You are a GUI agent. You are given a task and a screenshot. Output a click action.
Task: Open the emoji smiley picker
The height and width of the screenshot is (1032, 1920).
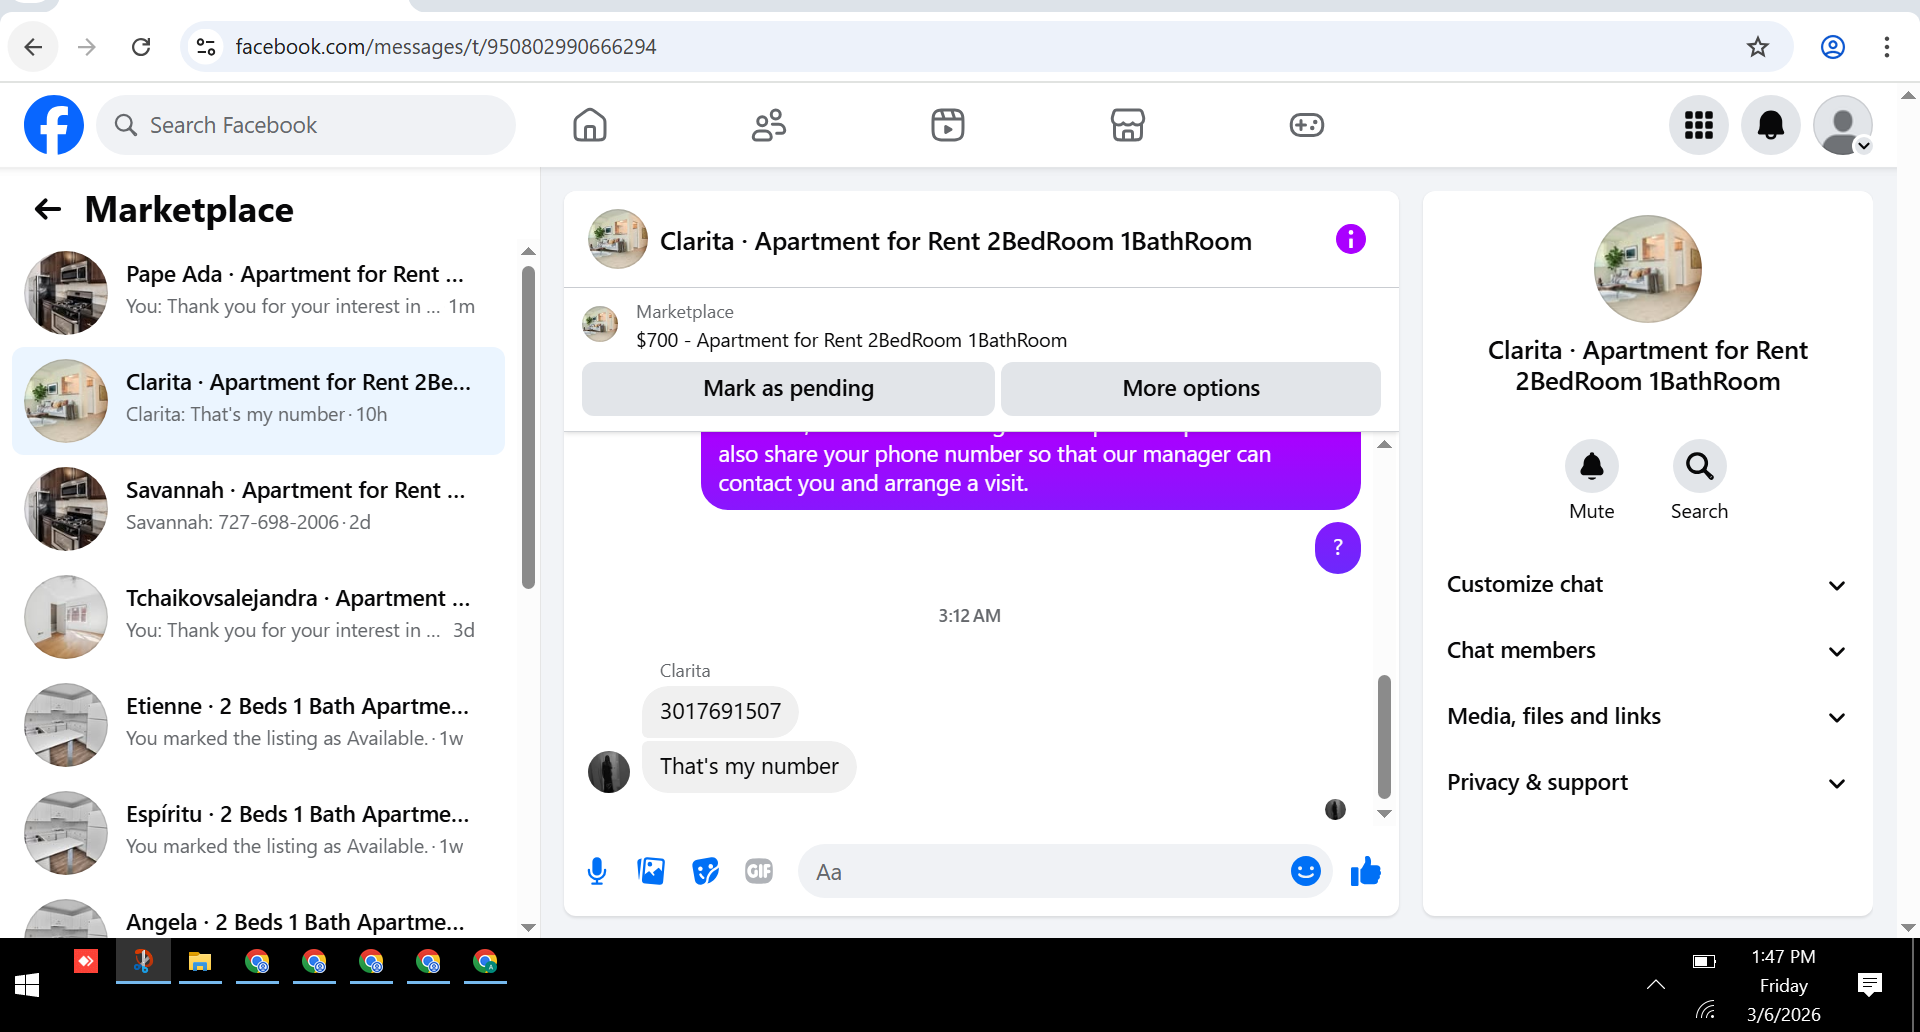1305,871
